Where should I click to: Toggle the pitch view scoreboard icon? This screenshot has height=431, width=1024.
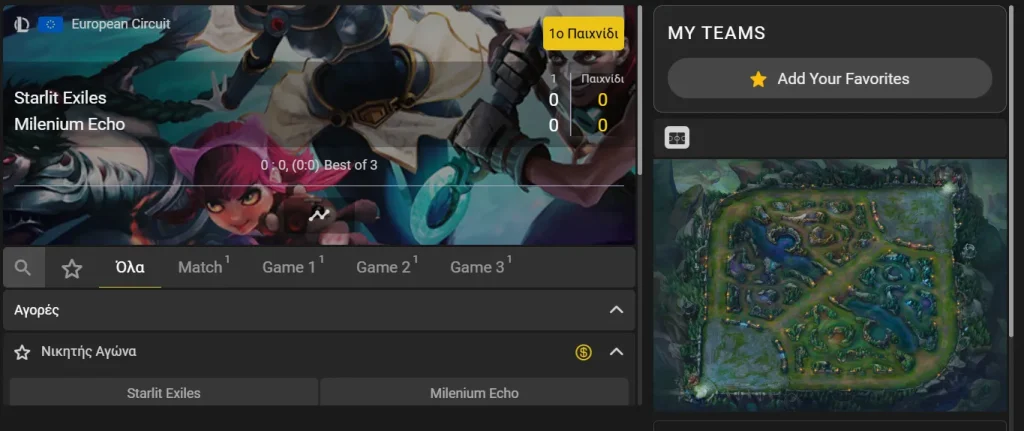click(x=677, y=138)
